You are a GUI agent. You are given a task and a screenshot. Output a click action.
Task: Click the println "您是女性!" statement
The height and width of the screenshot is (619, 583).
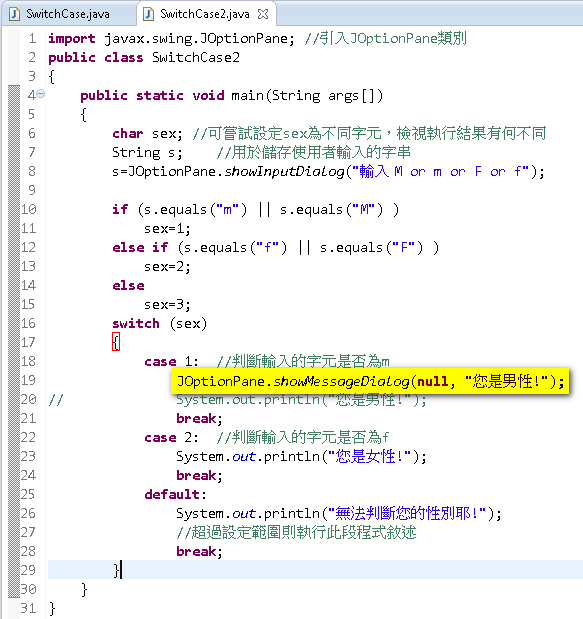point(302,457)
